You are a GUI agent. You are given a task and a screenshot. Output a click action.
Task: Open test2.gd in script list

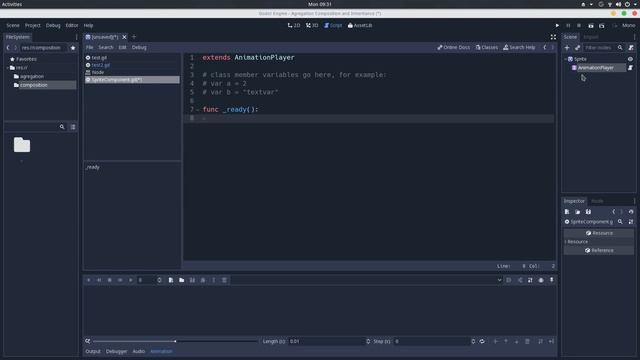tap(100, 65)
